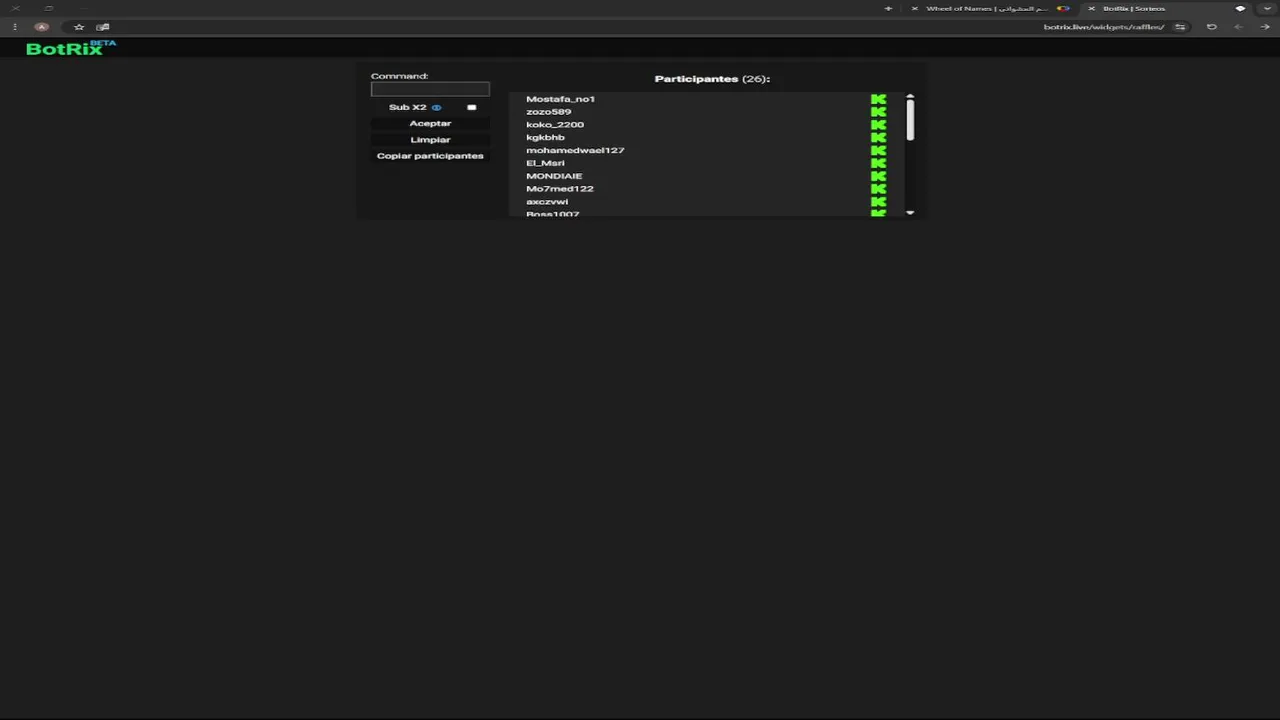Screen dimensions: 1280x720
Task: Click the Aceptar button
Action: [430, 123]
